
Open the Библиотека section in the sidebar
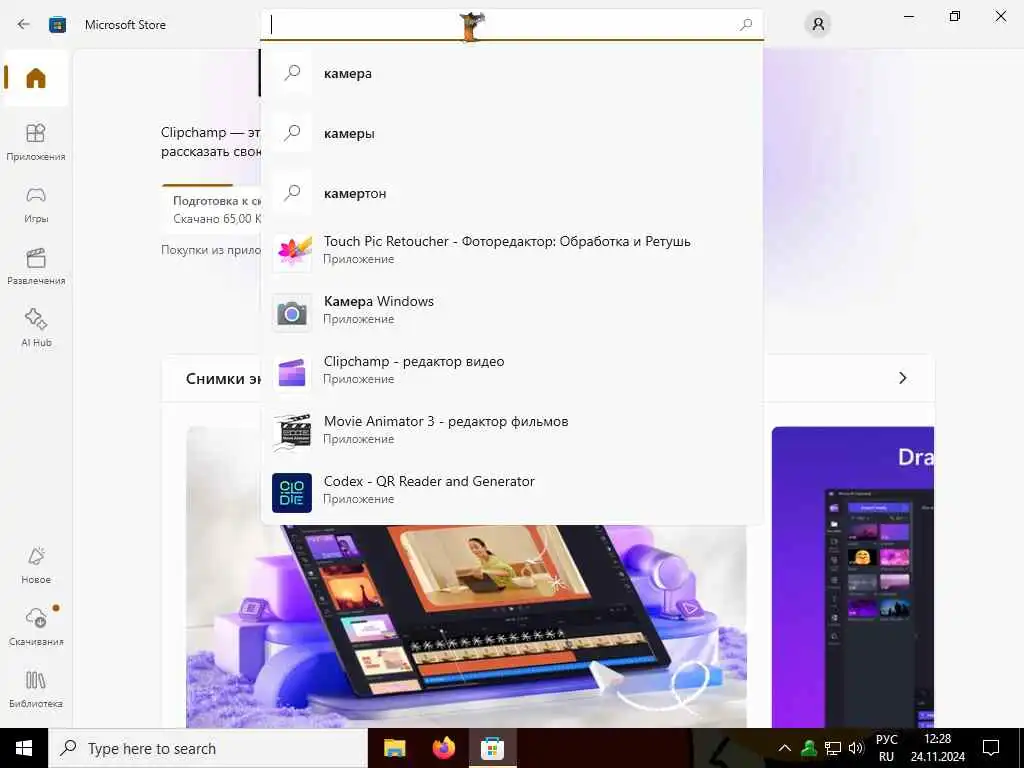point(35,689)
